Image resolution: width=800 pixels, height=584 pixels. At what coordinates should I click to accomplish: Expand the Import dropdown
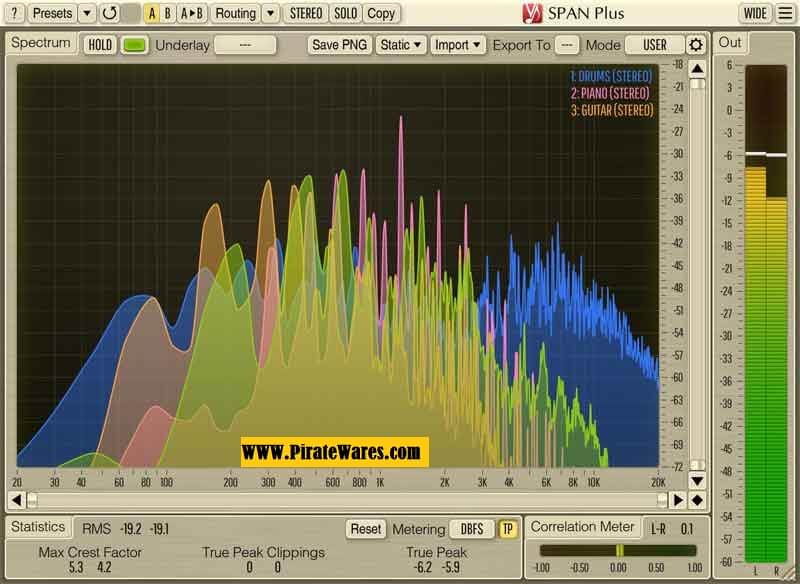pos(458,45)
